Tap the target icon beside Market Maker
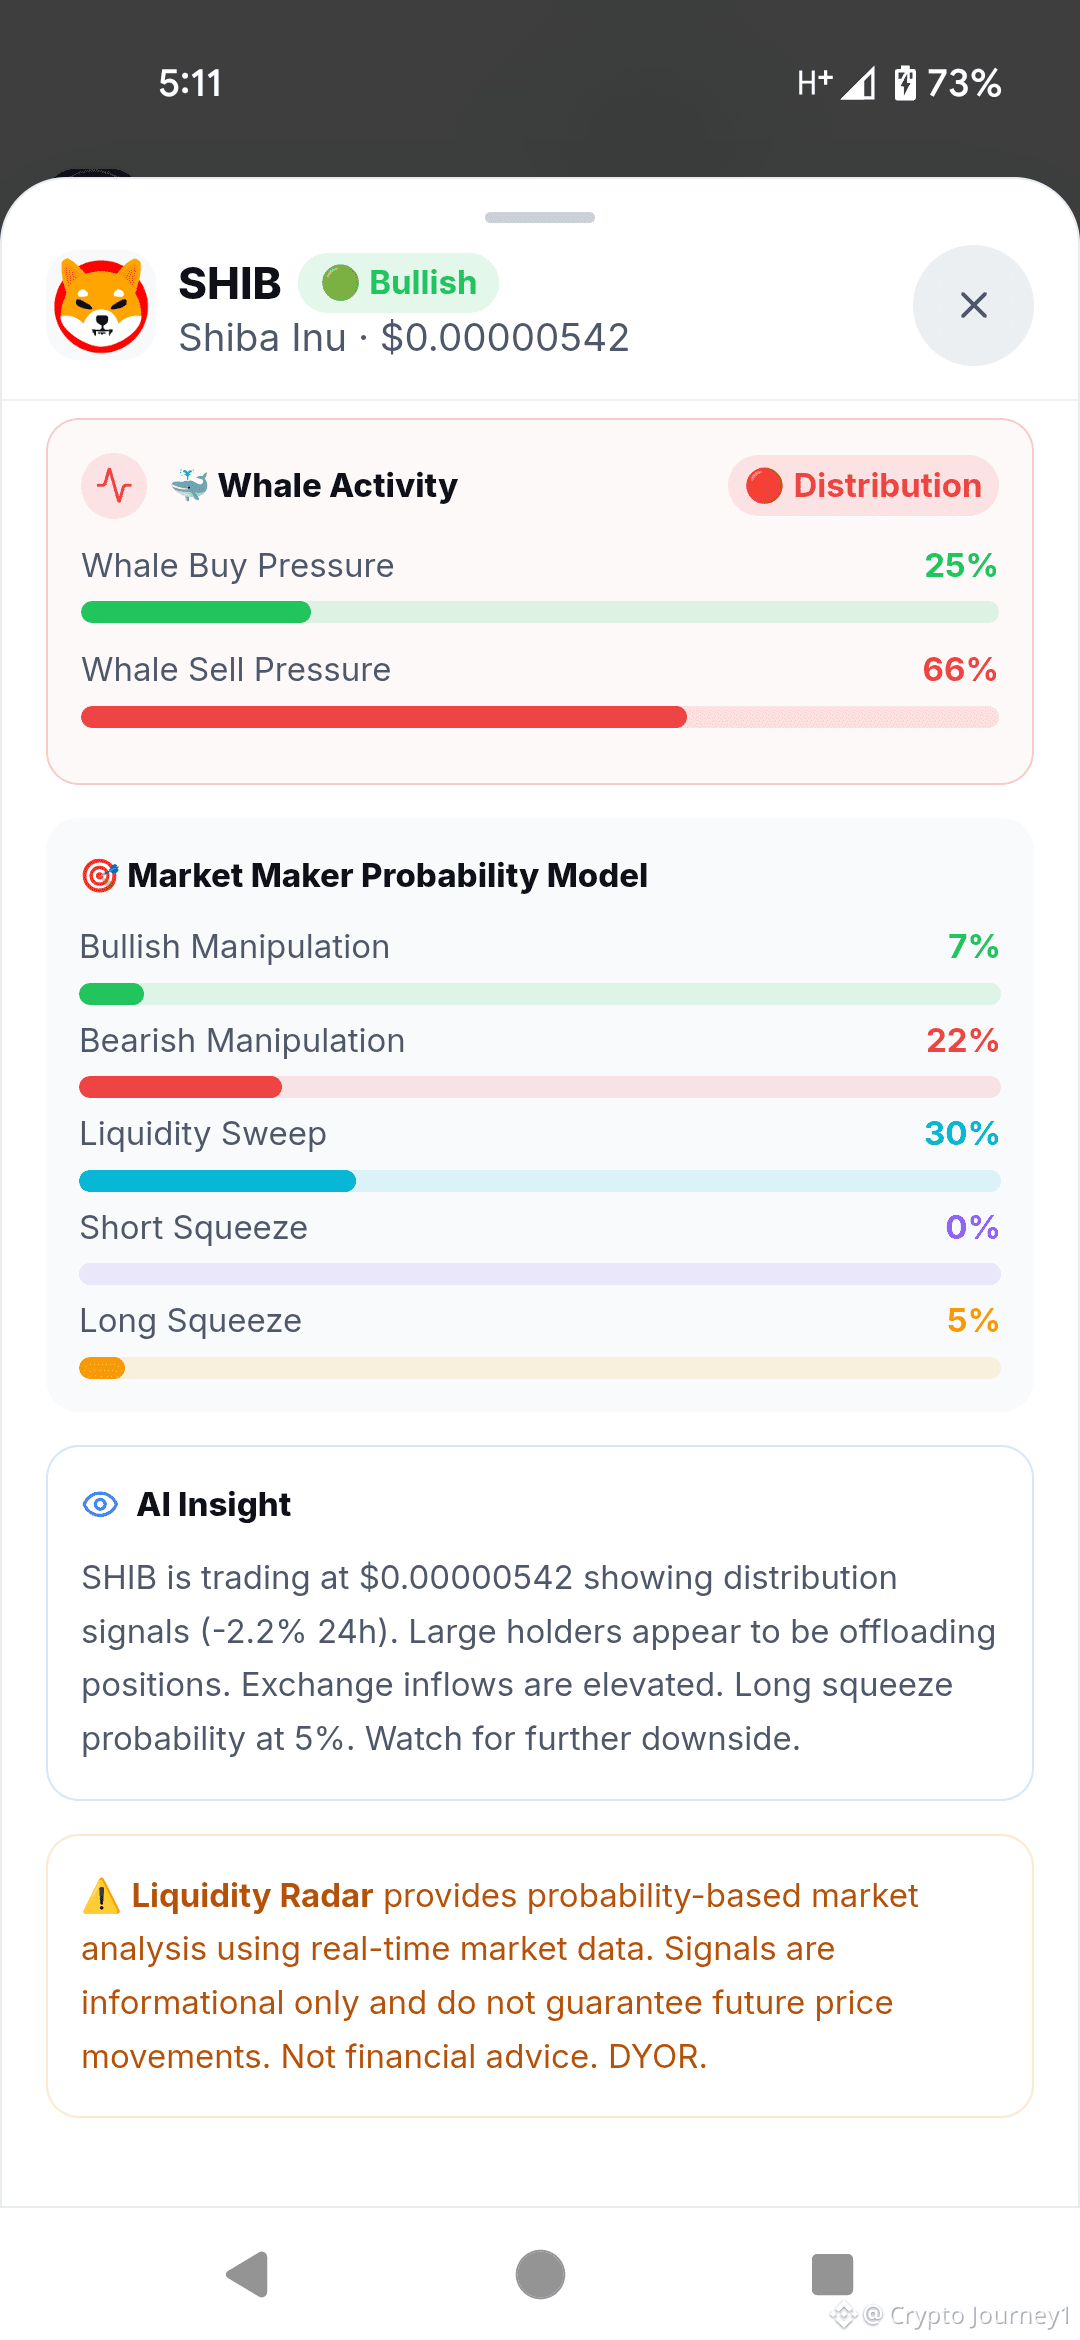The image size is (1080, 2340). (x=100, y=876)
